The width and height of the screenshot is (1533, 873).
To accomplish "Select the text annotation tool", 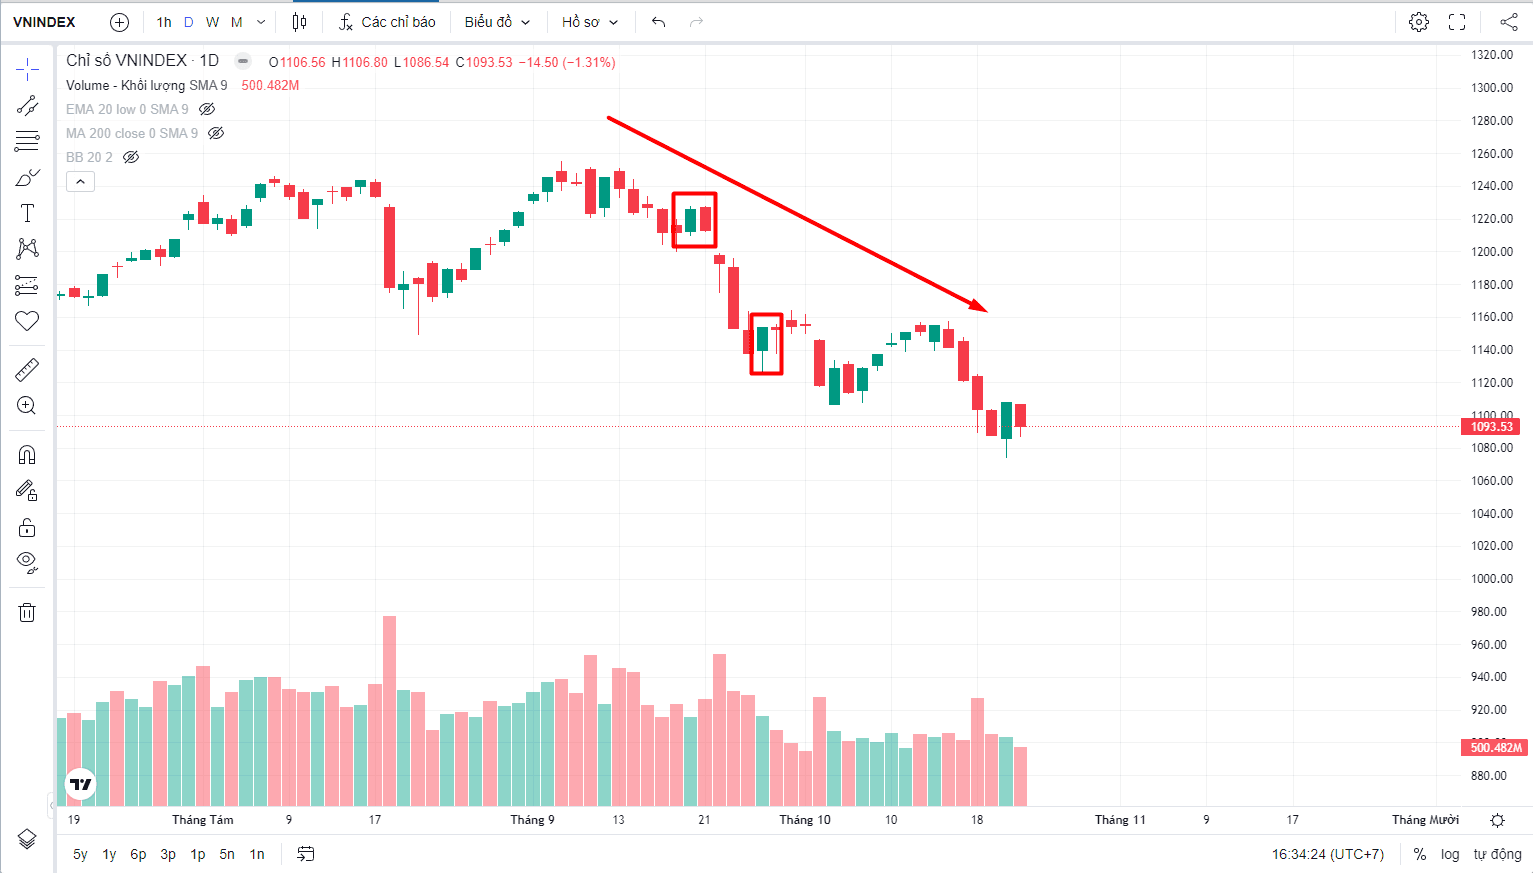I will click(x=27, y=213).
